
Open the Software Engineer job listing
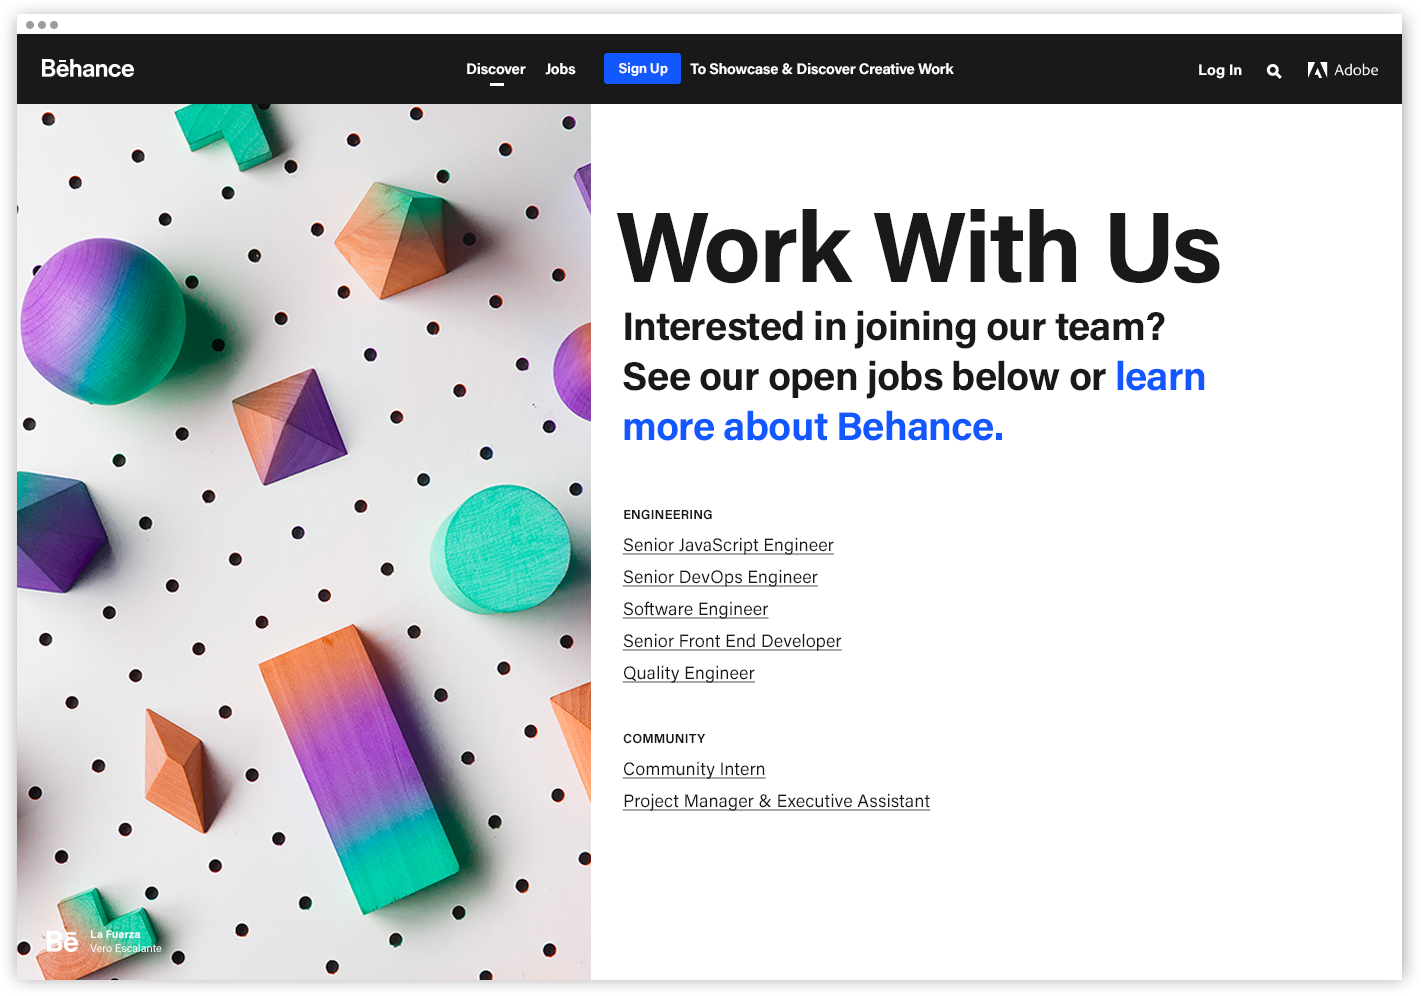(695, 609)
